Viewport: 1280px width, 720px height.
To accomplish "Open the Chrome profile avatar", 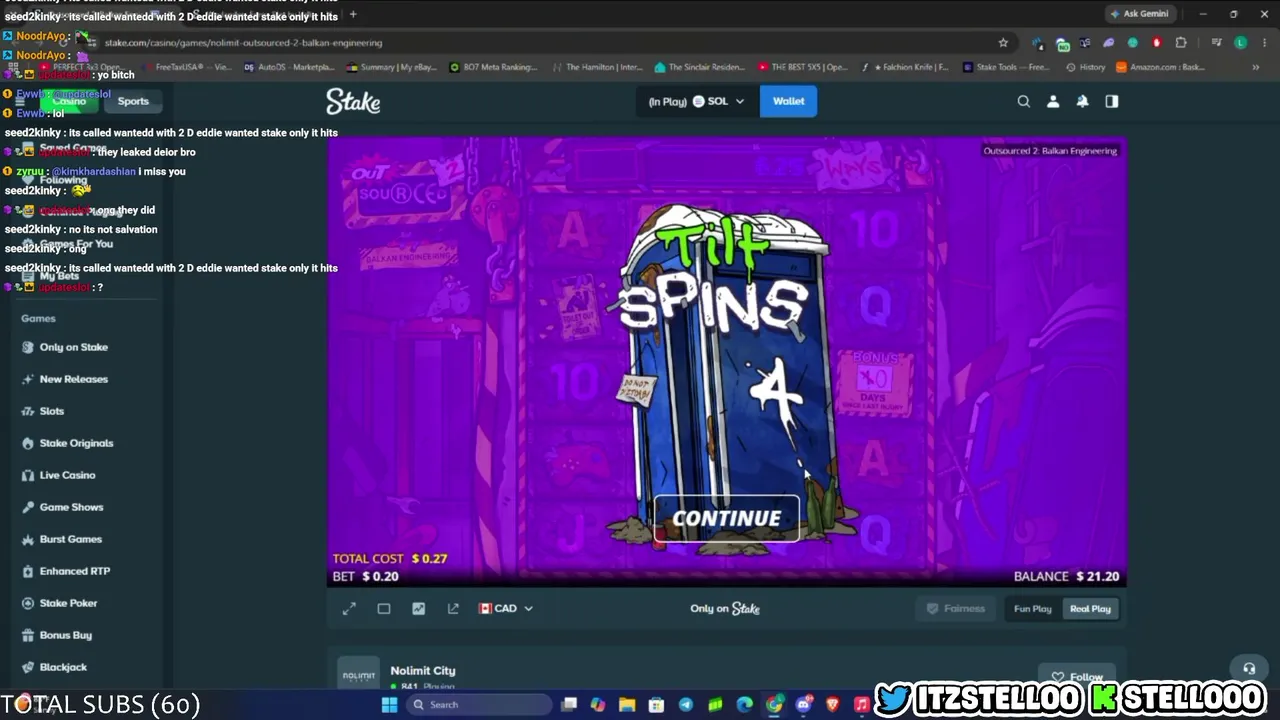I will pyautogui.click(x=1240, y=43).
